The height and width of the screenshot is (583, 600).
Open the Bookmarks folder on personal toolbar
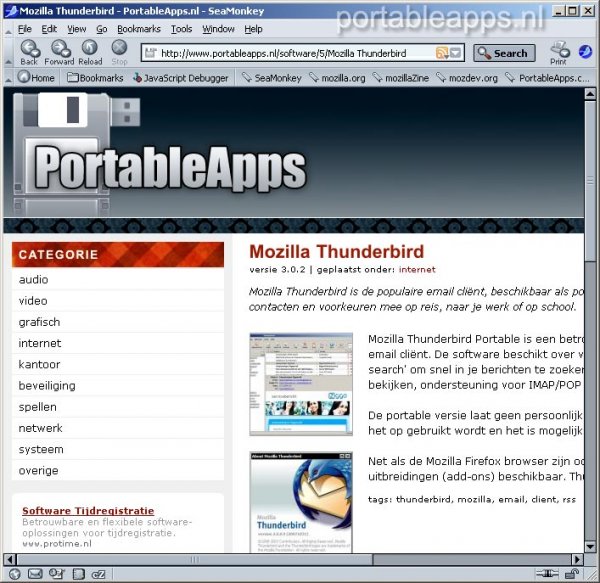95,78
